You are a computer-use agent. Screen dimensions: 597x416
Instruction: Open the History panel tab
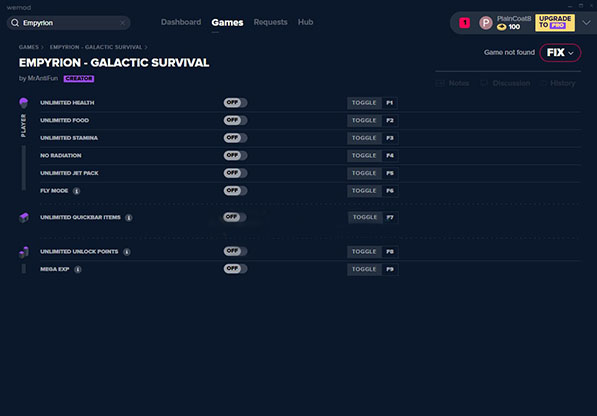[558, 83]
